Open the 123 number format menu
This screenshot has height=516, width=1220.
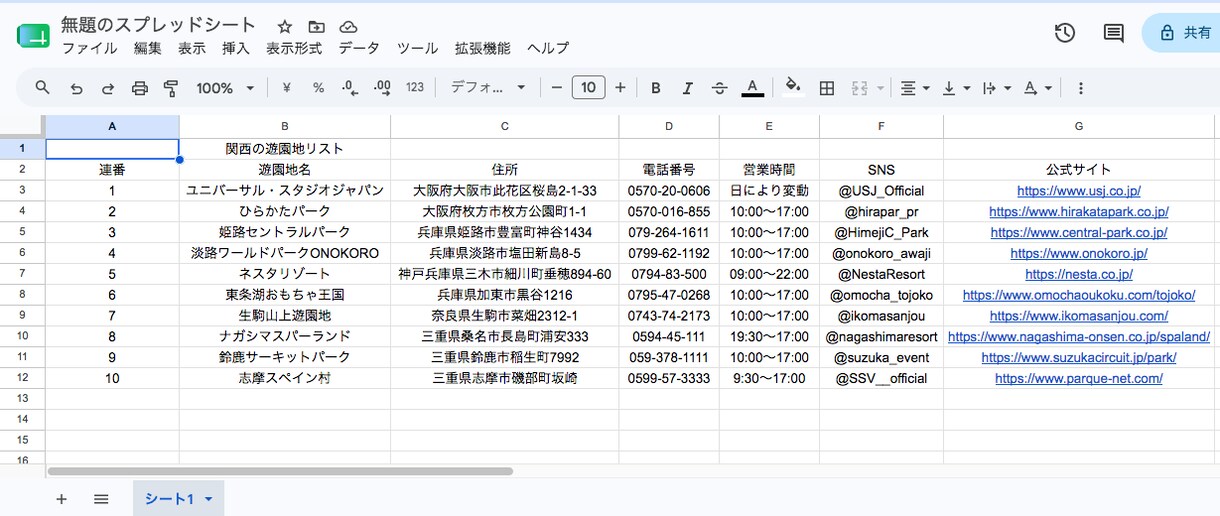click(415, 88)
